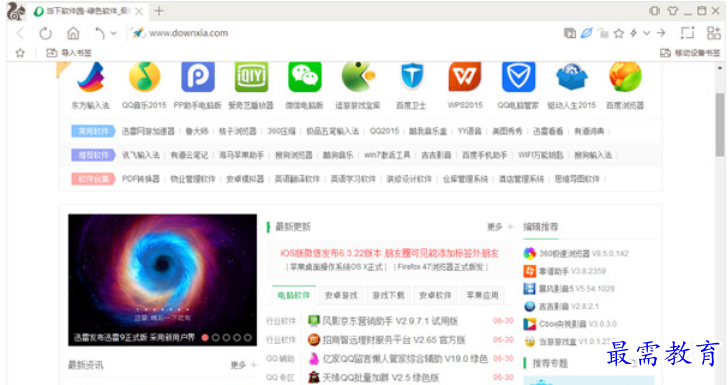
Task: Open 百度浏览器 app icon
Action: point(625,77)
